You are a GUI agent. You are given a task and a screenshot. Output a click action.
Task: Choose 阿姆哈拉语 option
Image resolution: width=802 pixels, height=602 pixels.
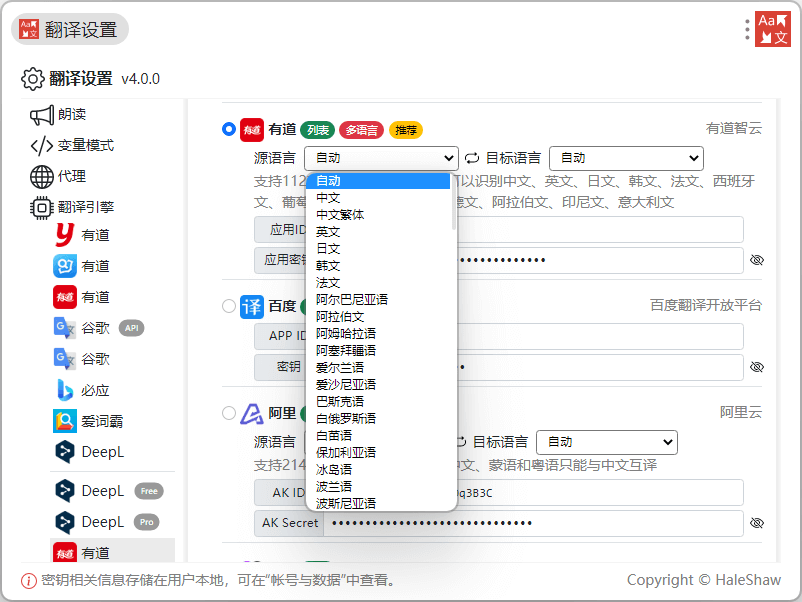click(x=378, y=334)
